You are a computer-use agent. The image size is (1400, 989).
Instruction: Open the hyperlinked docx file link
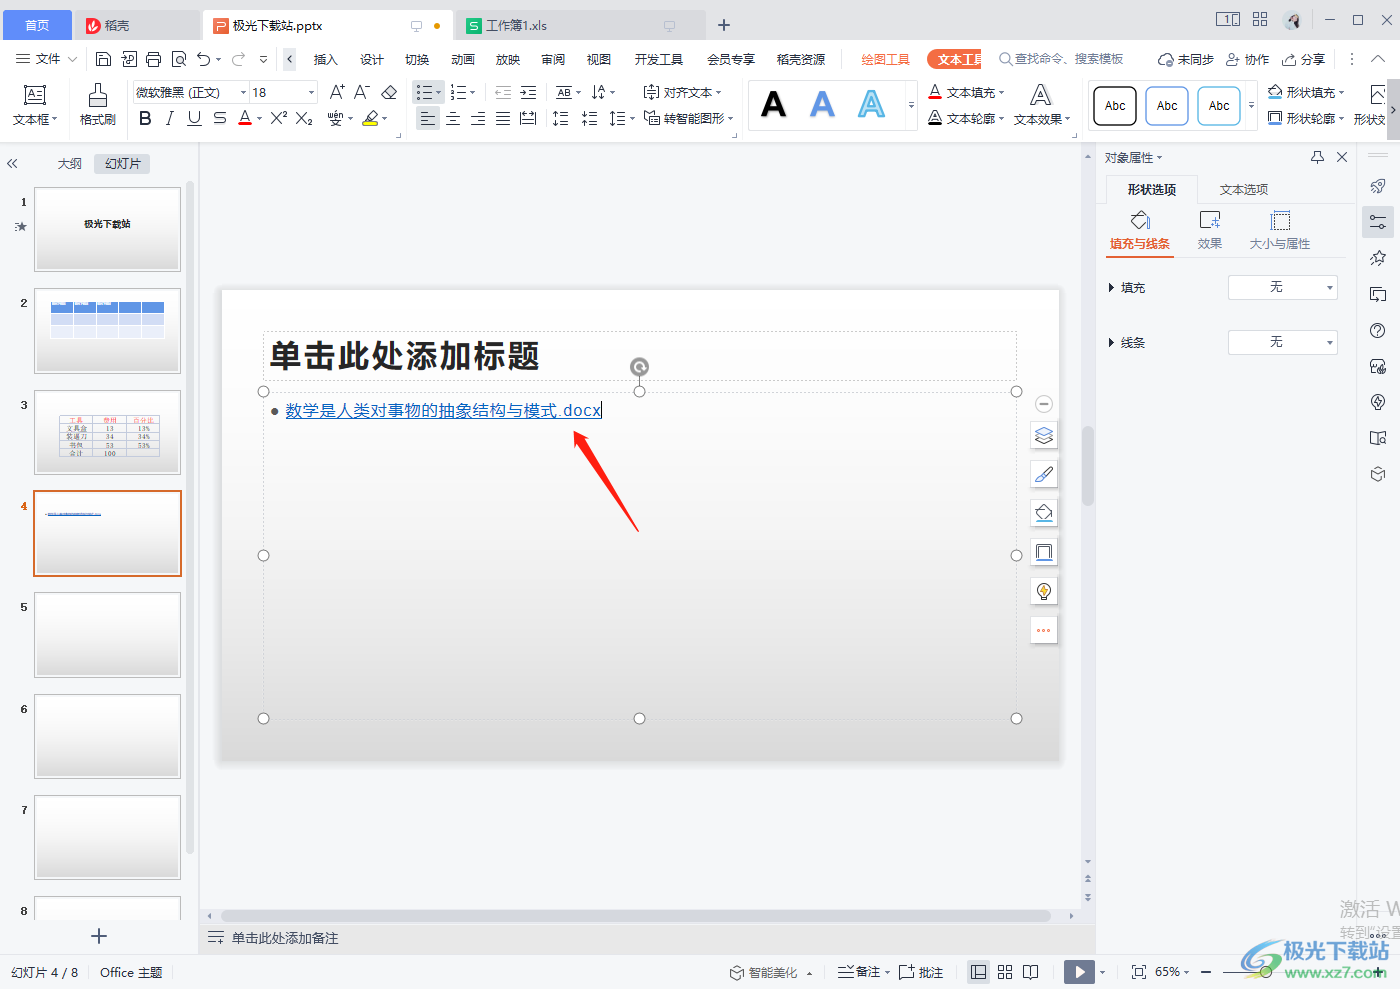pos(443,410)
